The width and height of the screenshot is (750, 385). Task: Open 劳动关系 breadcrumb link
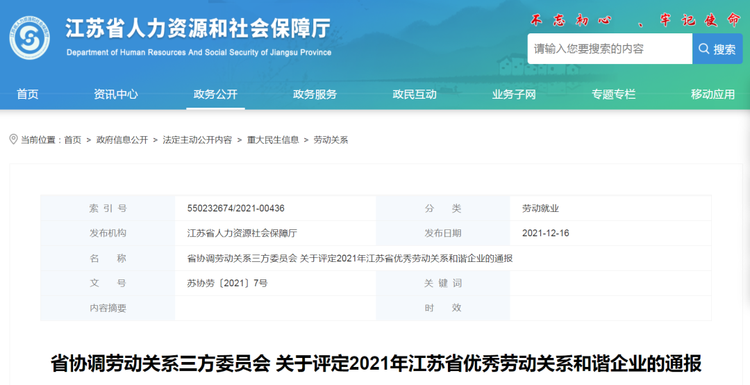point(331,140)
